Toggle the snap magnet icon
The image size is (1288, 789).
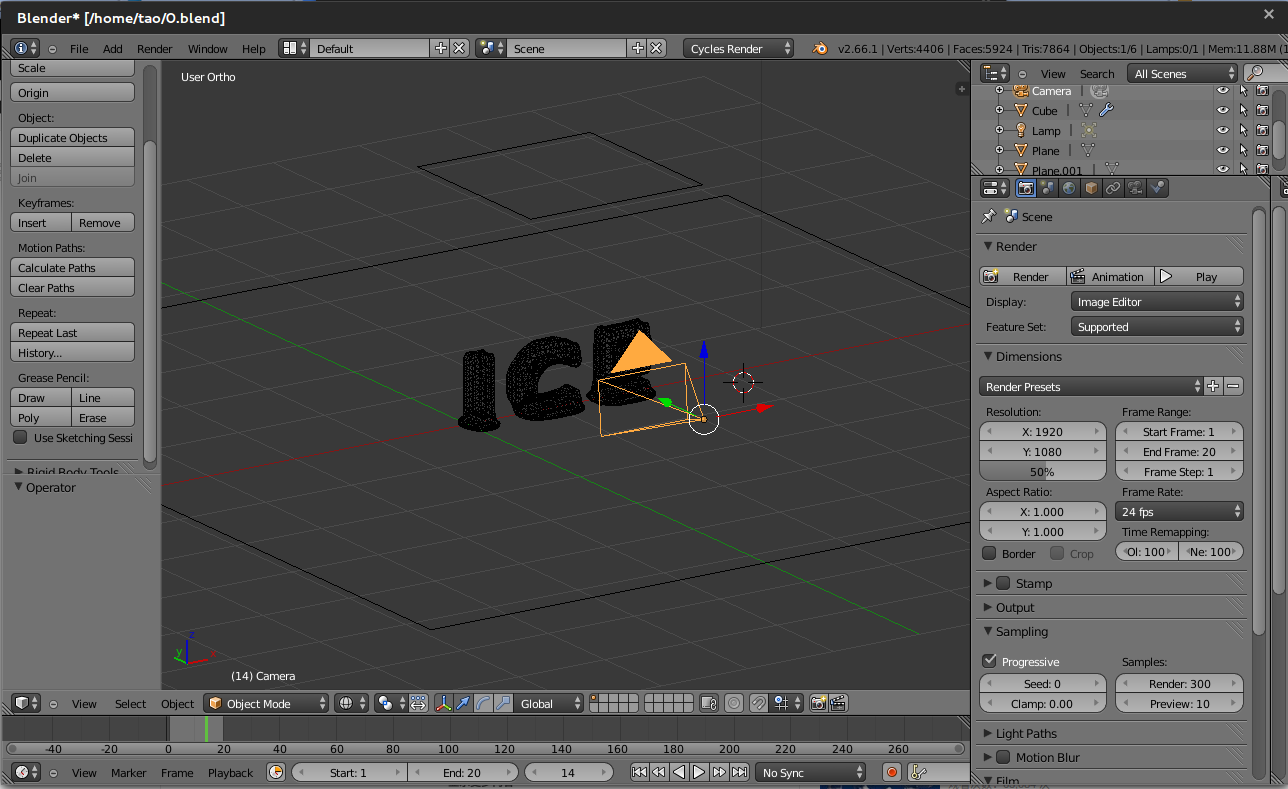pos(759,703)
